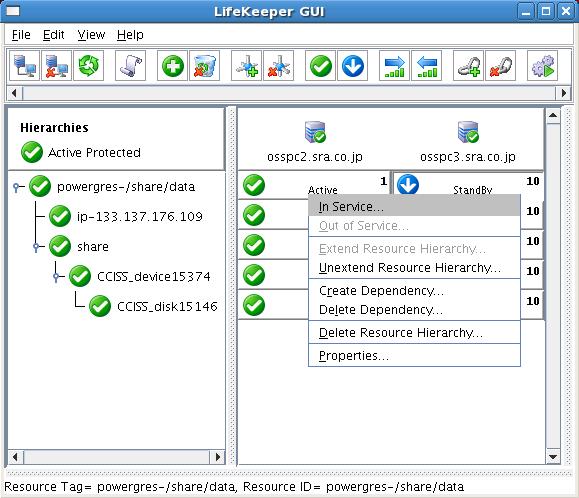
Task: Select the powergres-/share/data resource label
Action: pos(126,187)
